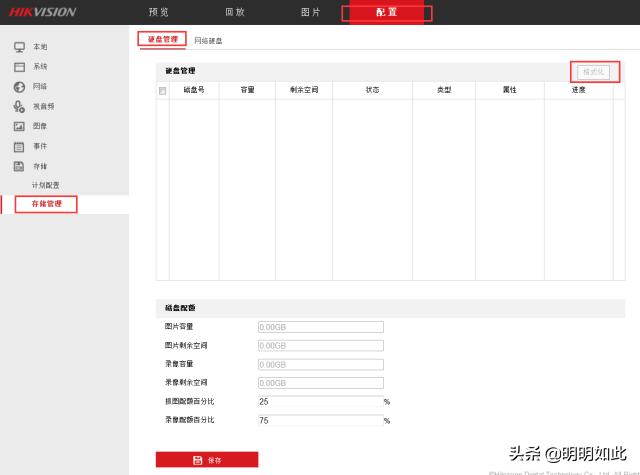Open 事件 in the sidebar
640x475 pixels.
(x=40, y=146)
